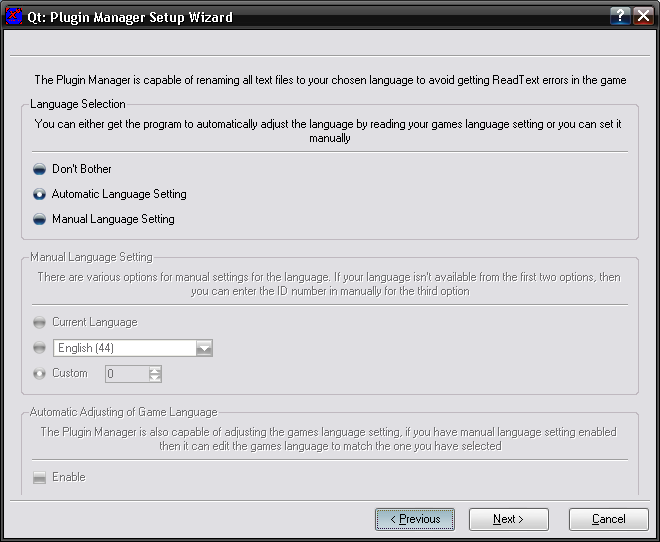The width and height of the screenshot is (660, 542).
Task: Click the question mark help button
Action: coord(620,17)
